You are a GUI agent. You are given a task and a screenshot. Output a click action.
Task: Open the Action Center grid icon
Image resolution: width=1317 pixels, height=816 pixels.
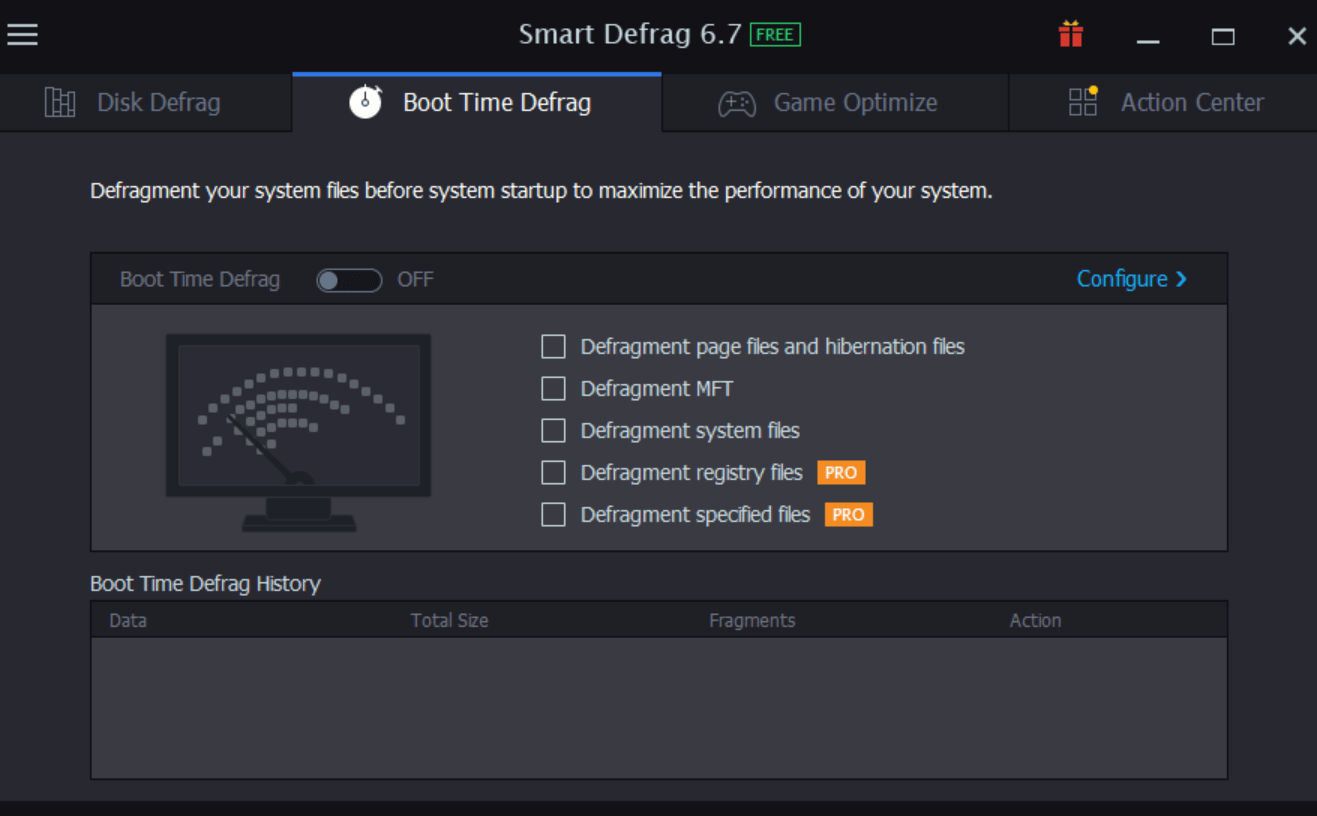[x=1082, y=101]
